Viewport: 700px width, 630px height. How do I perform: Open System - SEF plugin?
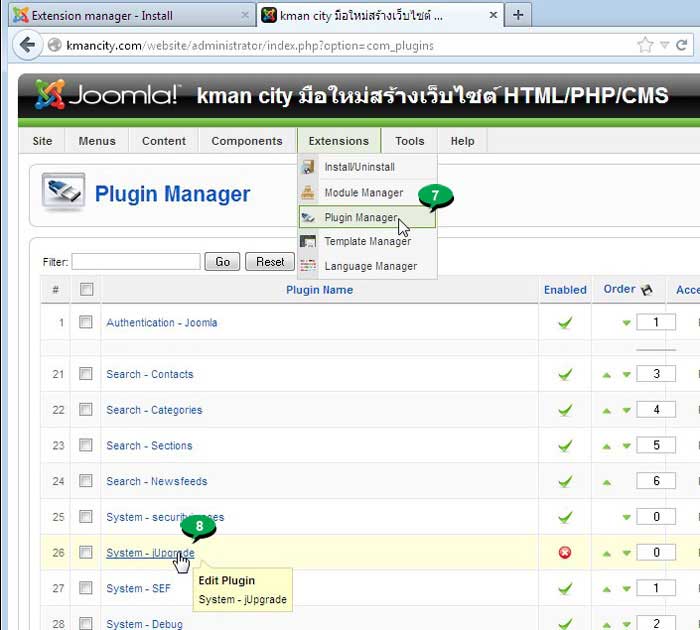point(138,588)
